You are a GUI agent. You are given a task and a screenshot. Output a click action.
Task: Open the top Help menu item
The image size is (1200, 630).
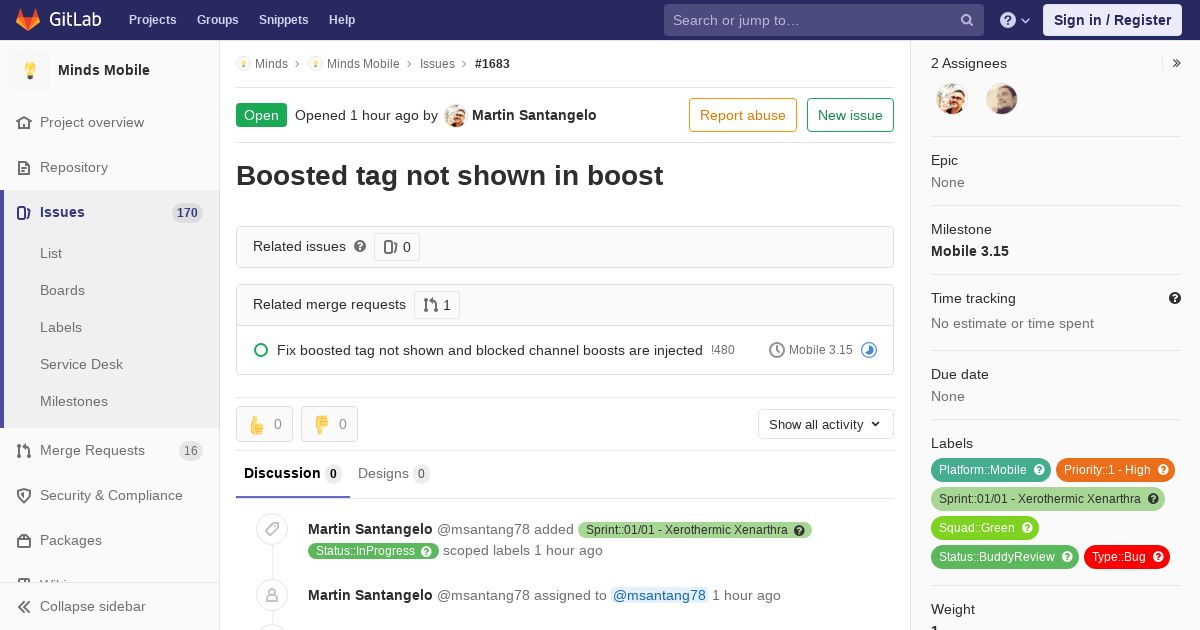(x=342, y=20)
